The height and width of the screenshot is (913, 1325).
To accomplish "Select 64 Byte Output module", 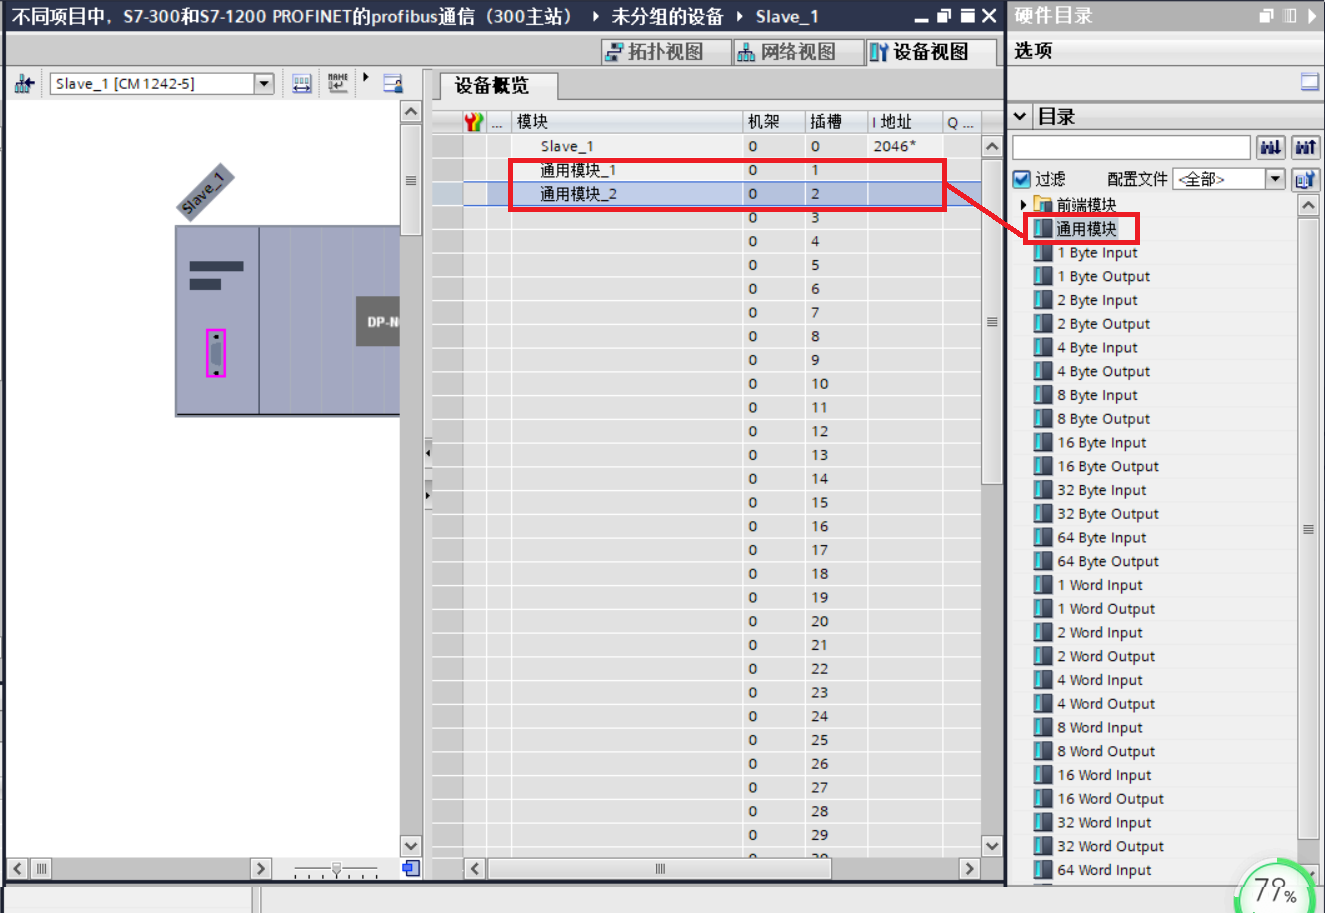I will click(1108, 562).
